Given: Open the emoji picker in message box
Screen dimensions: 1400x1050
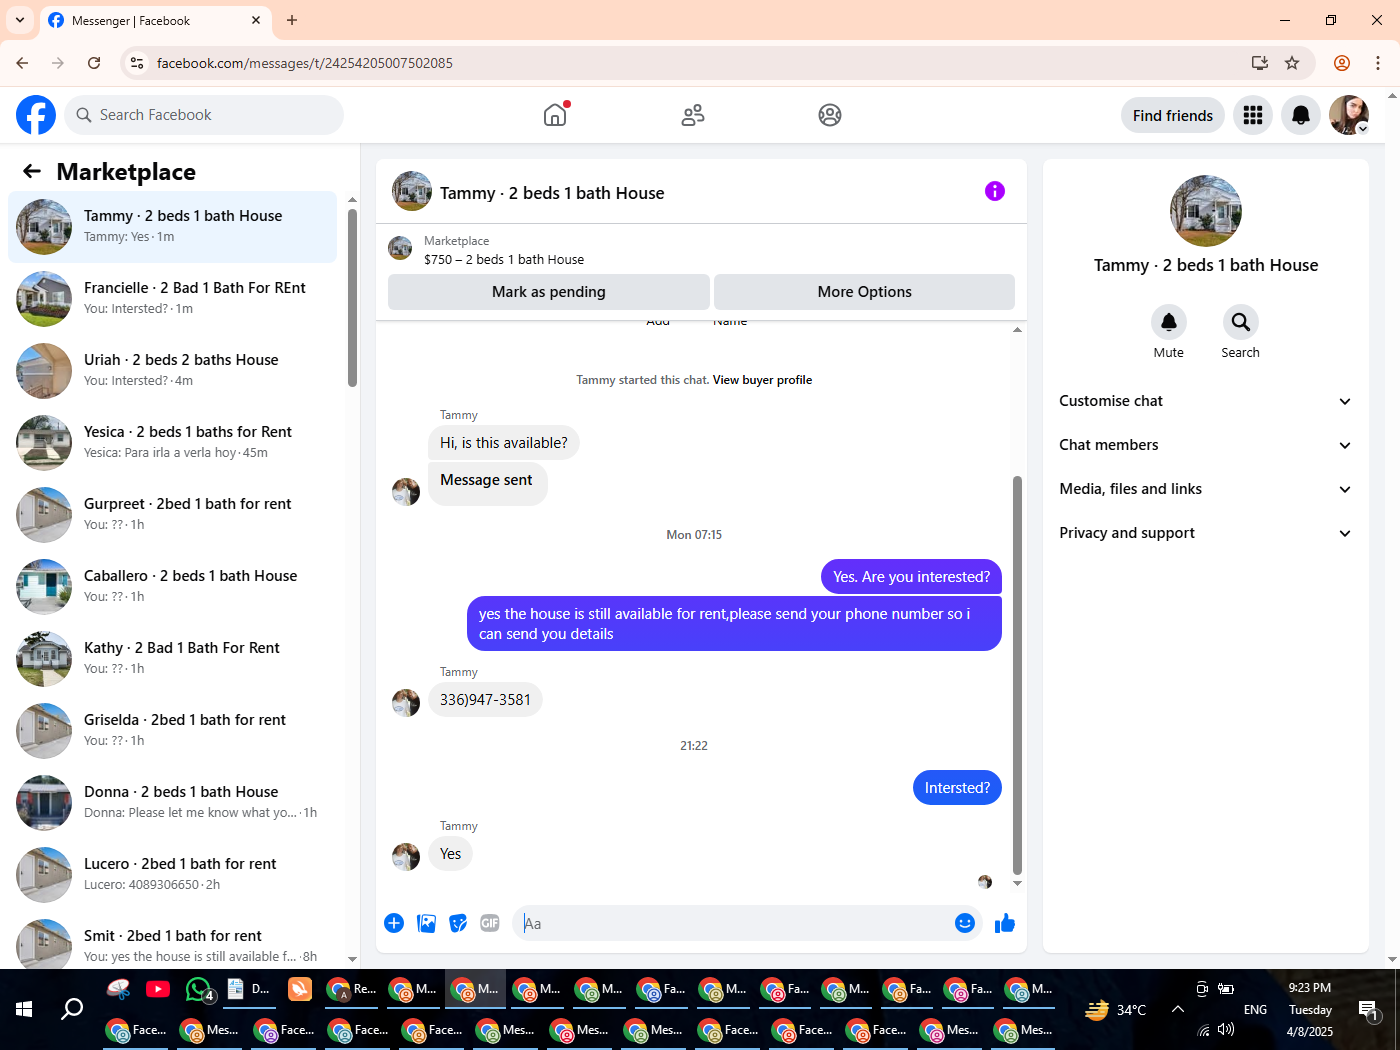Looking at the screenshot, I should (965, 923).
